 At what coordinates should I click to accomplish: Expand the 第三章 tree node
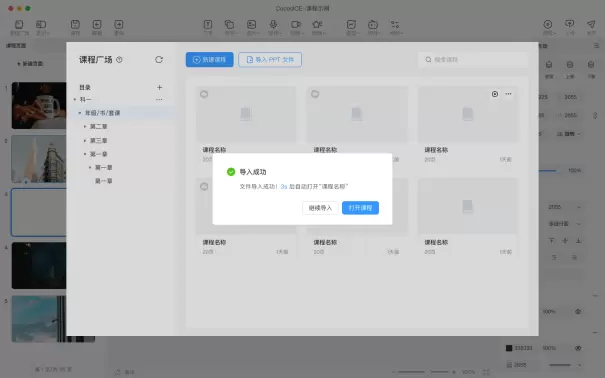[85, 140]
